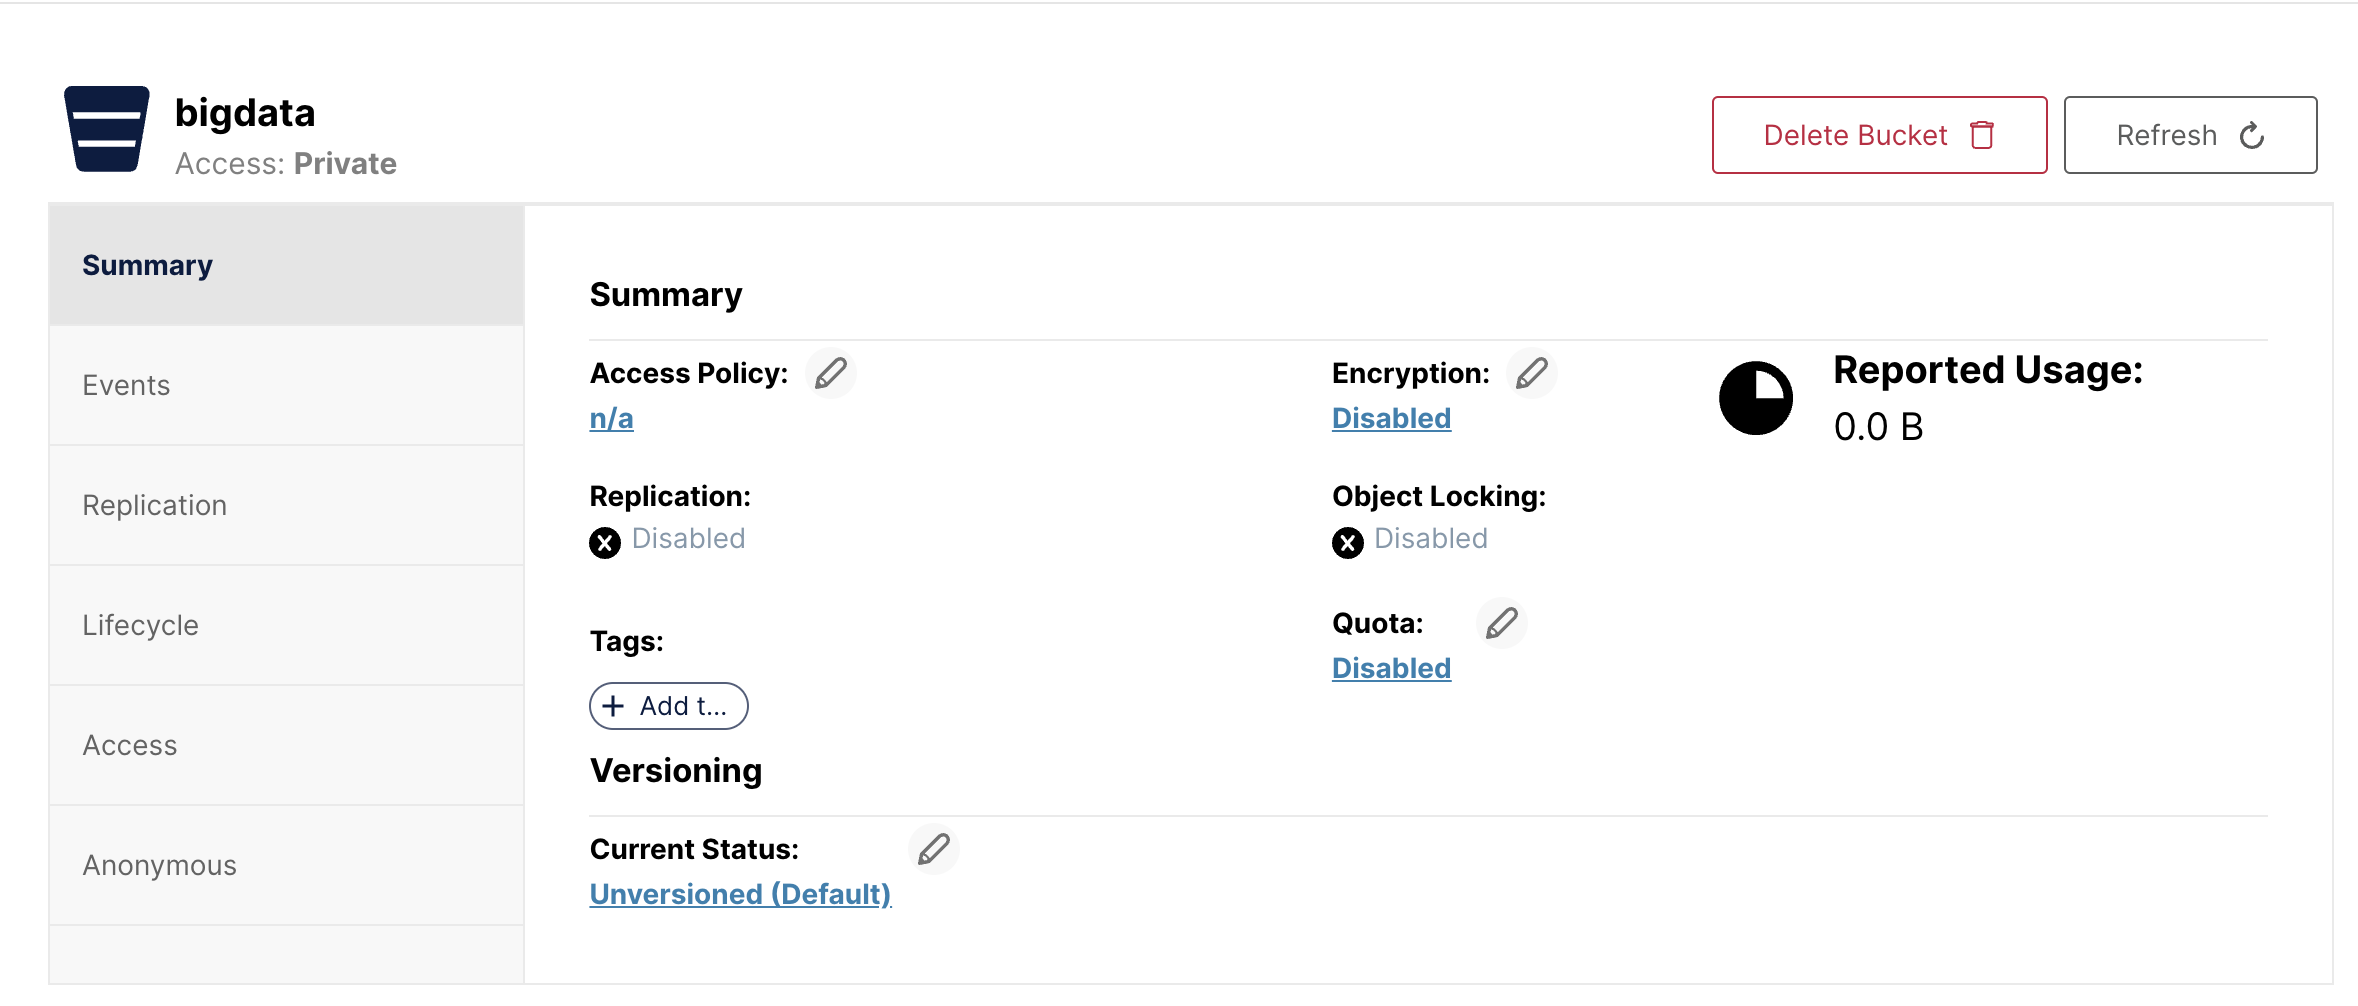Add a tag to the bucket
2358x1006 pixels.
(669, 706)
